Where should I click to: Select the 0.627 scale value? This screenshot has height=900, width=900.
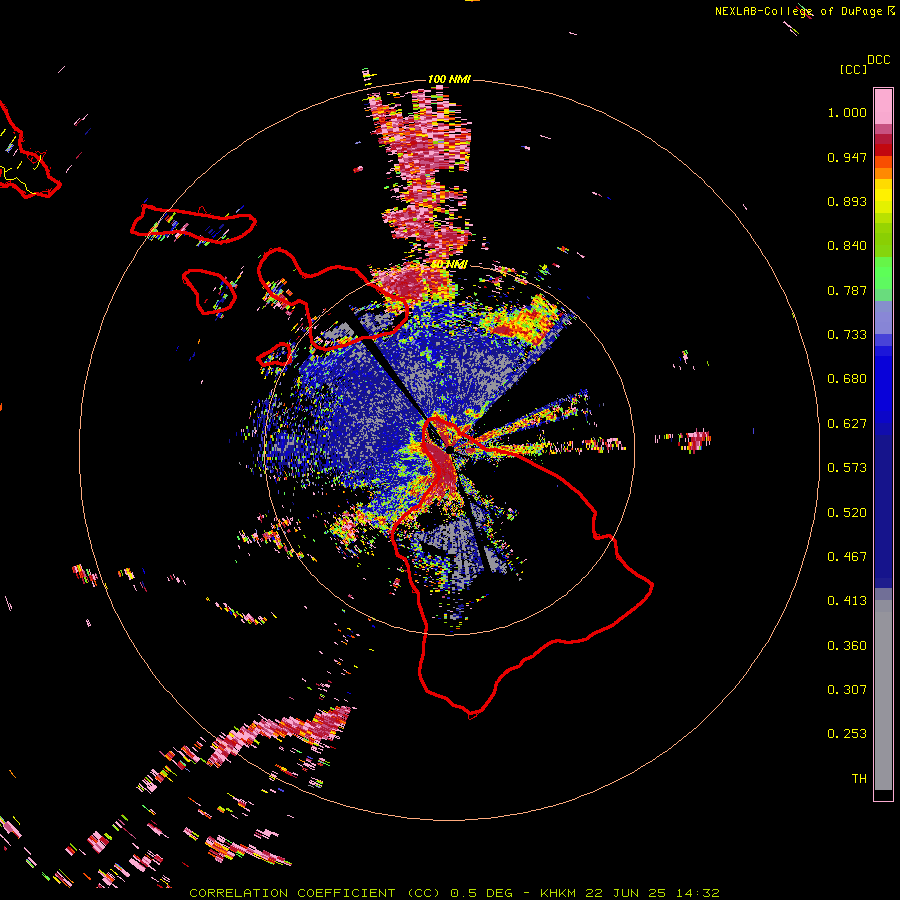point(847,424)
